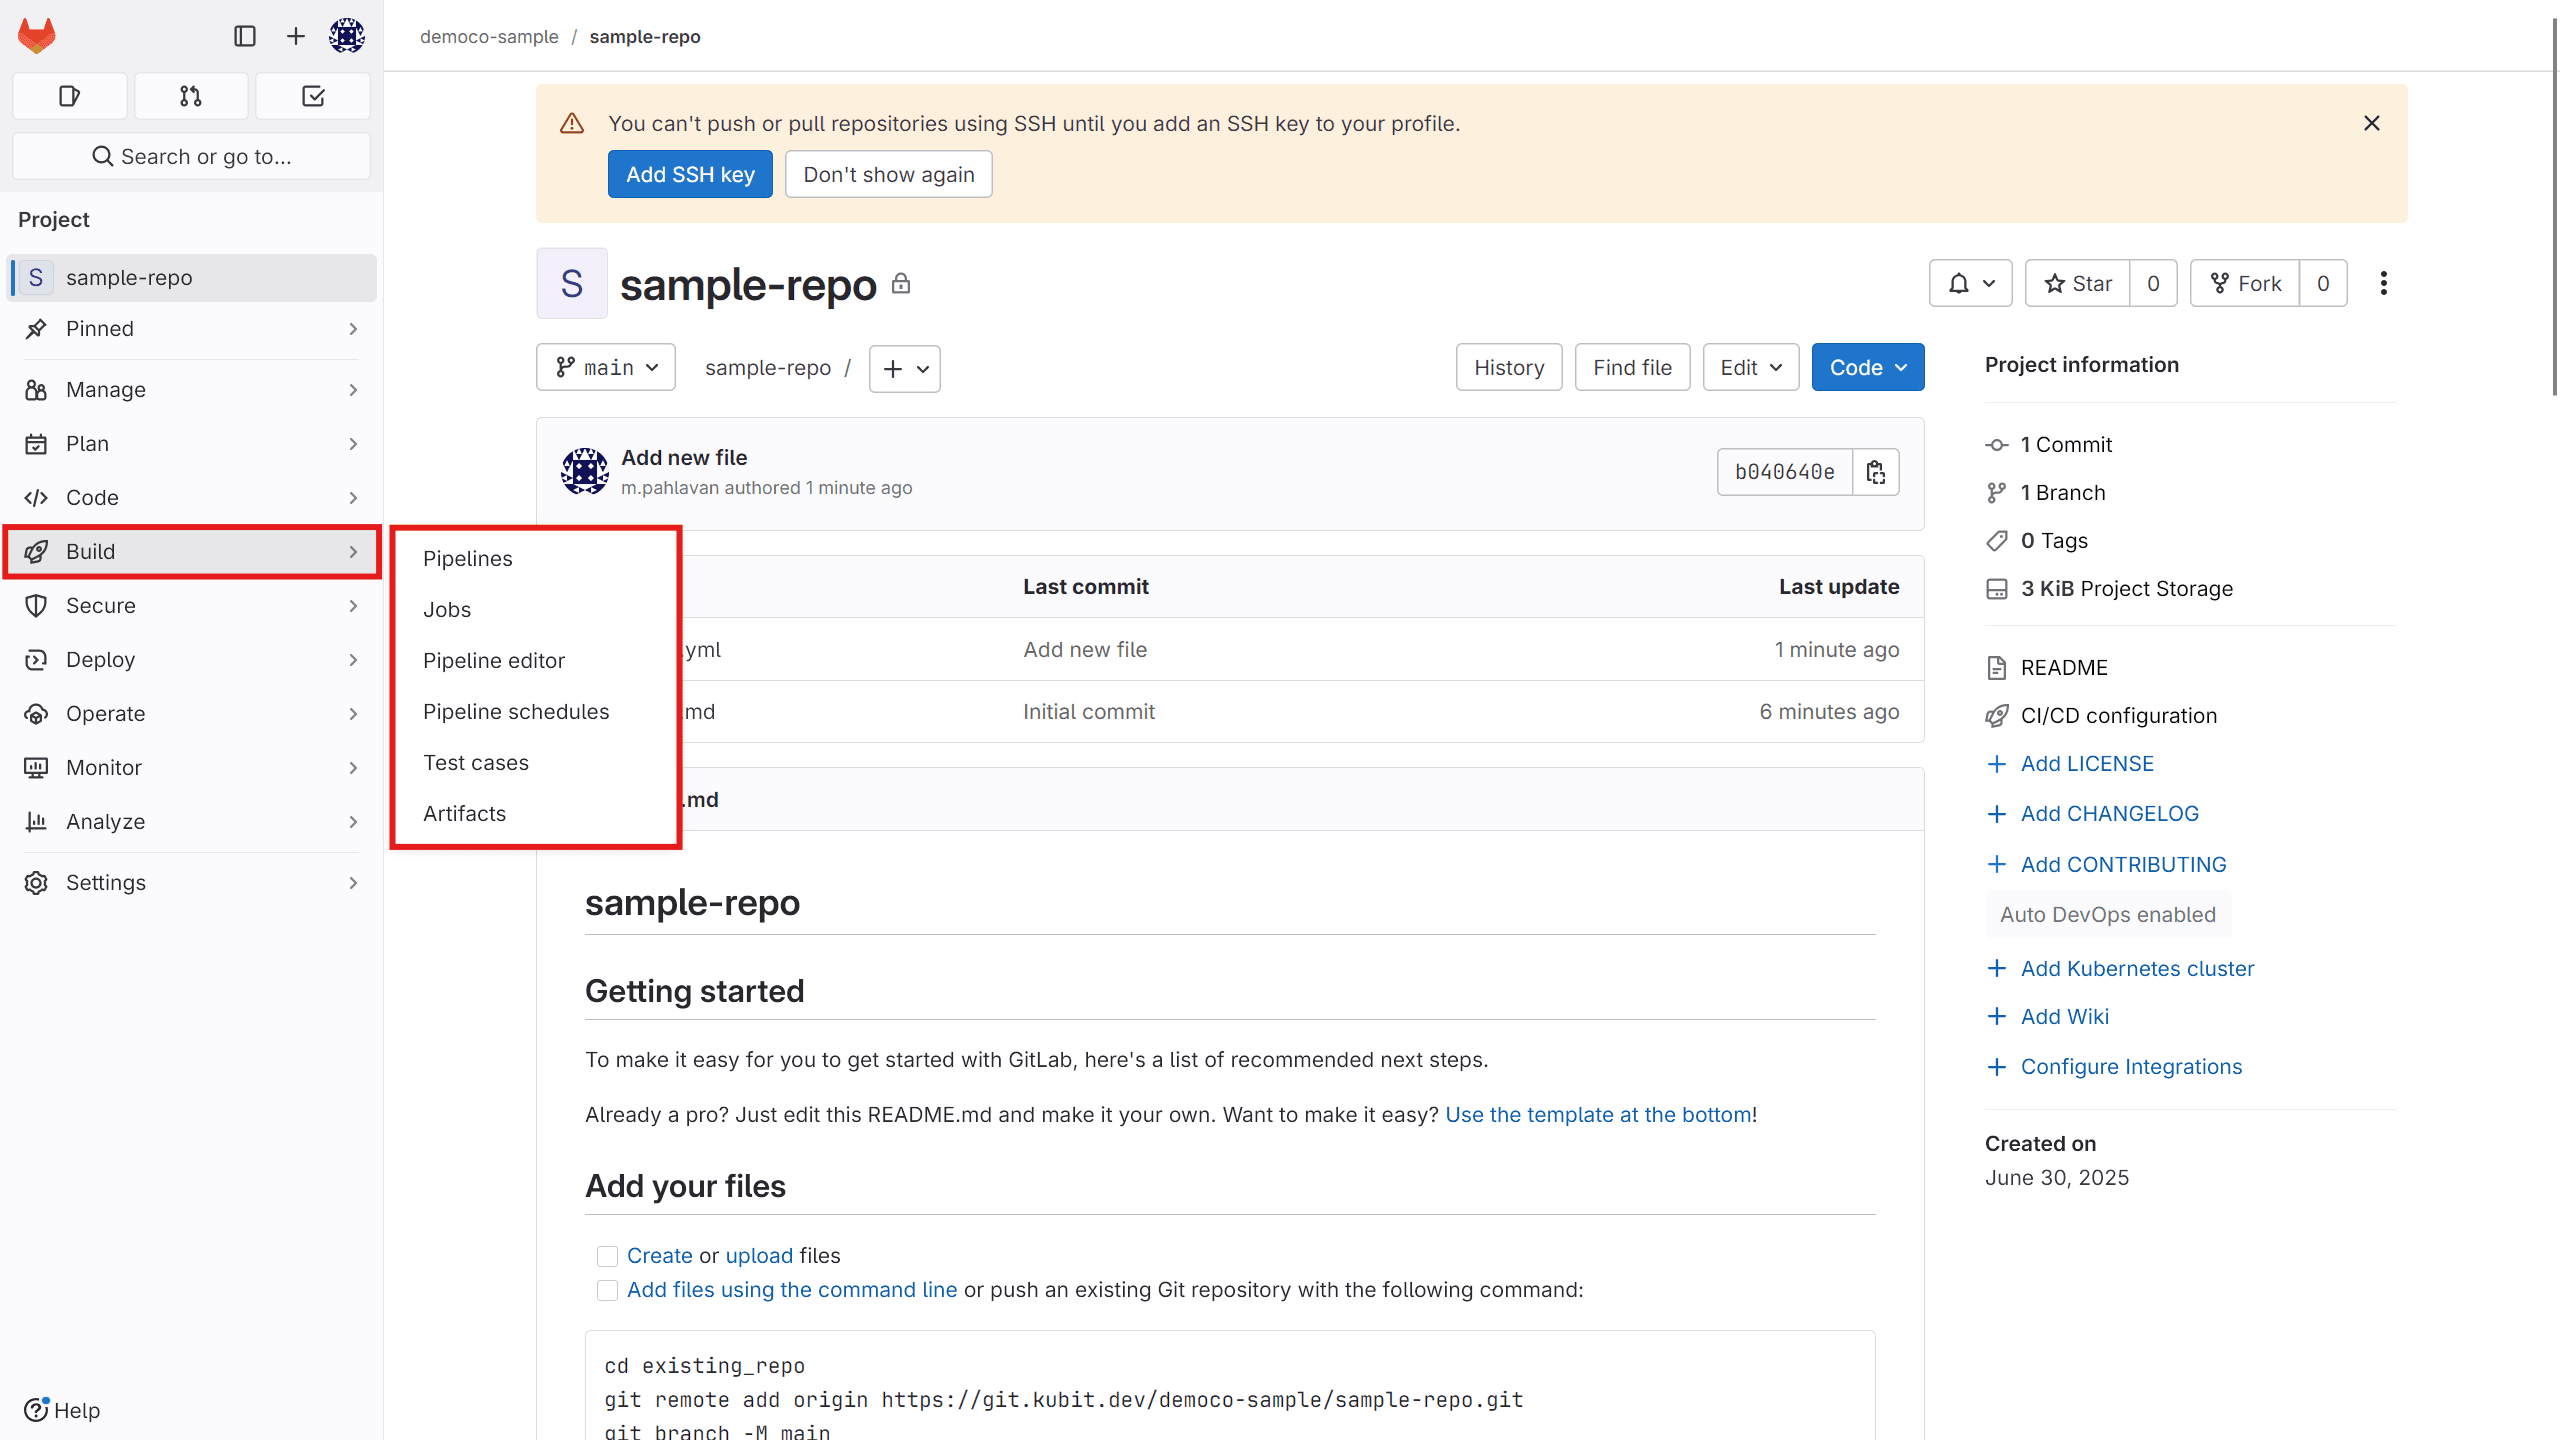The width and height of the screenshot is (2560, 1440).
Task: Open the Add new file commit title
Action: tap(684, 457)
